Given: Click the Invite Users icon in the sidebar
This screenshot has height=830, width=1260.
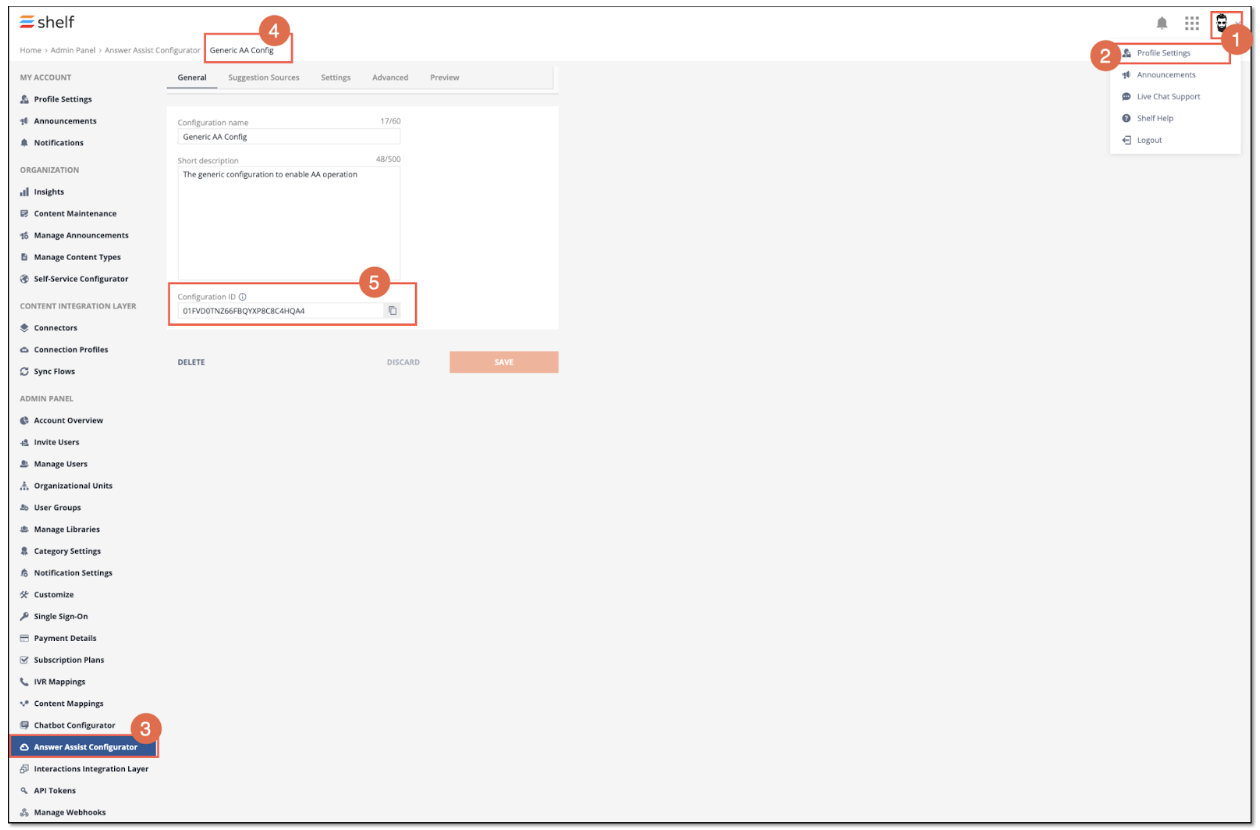Looking at the screenshot, I should point(24,442).
